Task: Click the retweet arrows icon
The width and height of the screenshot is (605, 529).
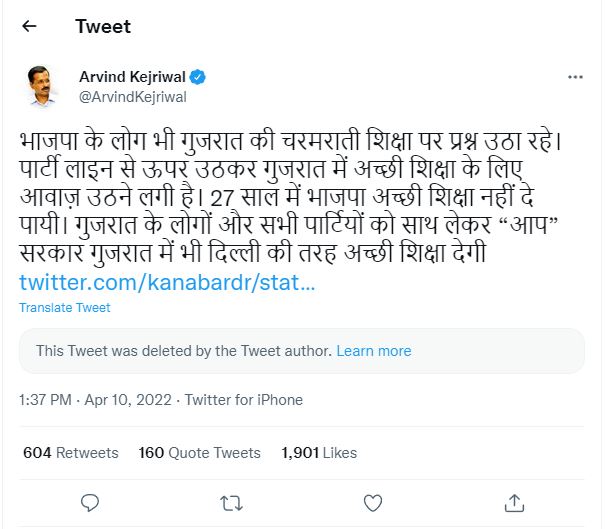Action: pos(231,501)
